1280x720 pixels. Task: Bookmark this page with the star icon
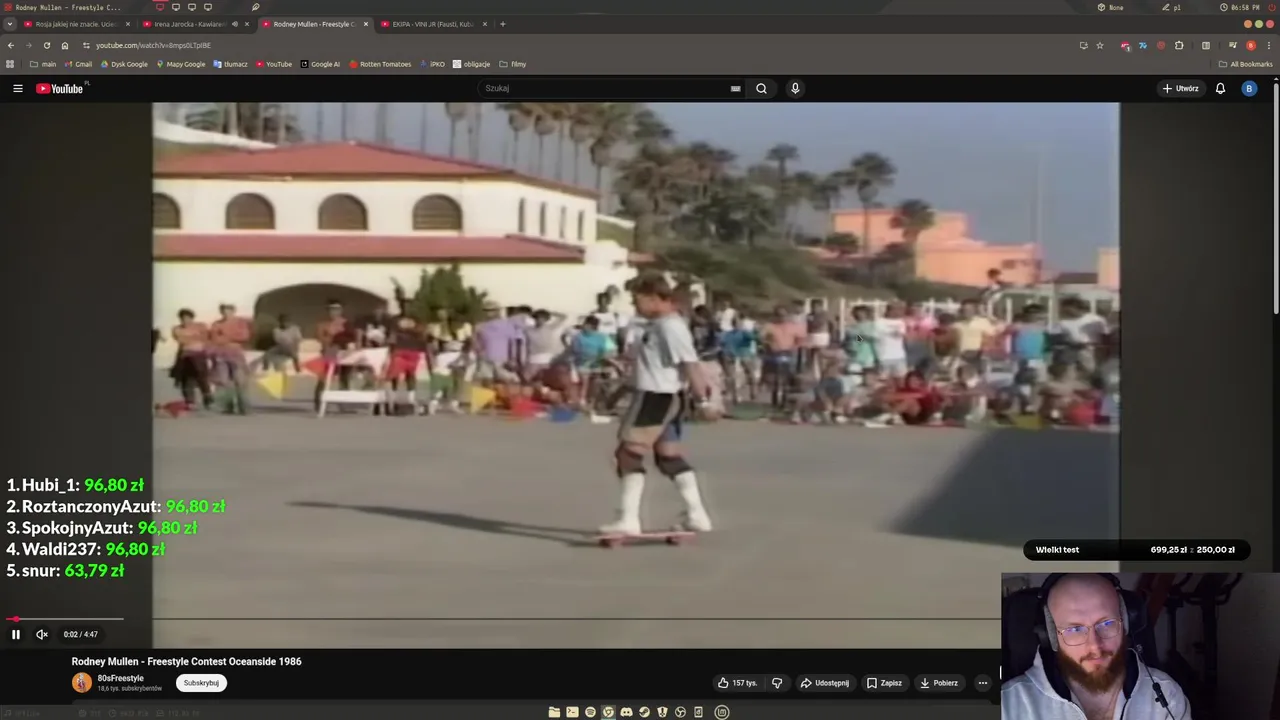pos(1100,45)
